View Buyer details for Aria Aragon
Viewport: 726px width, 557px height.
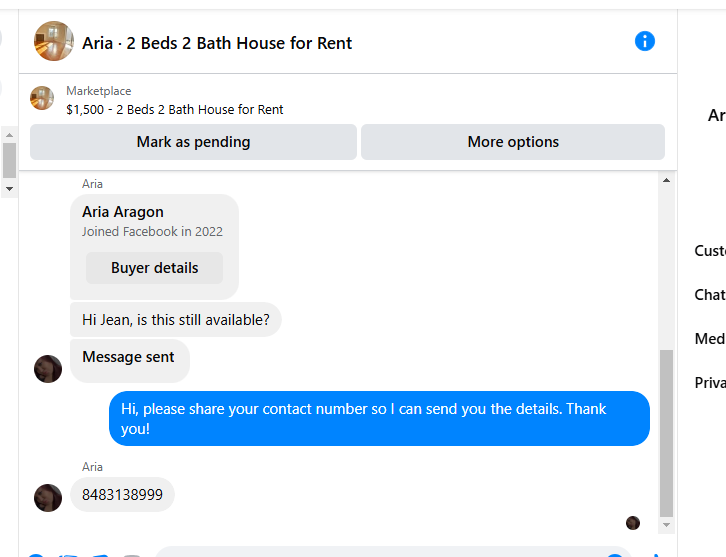(x=154, y=268)
